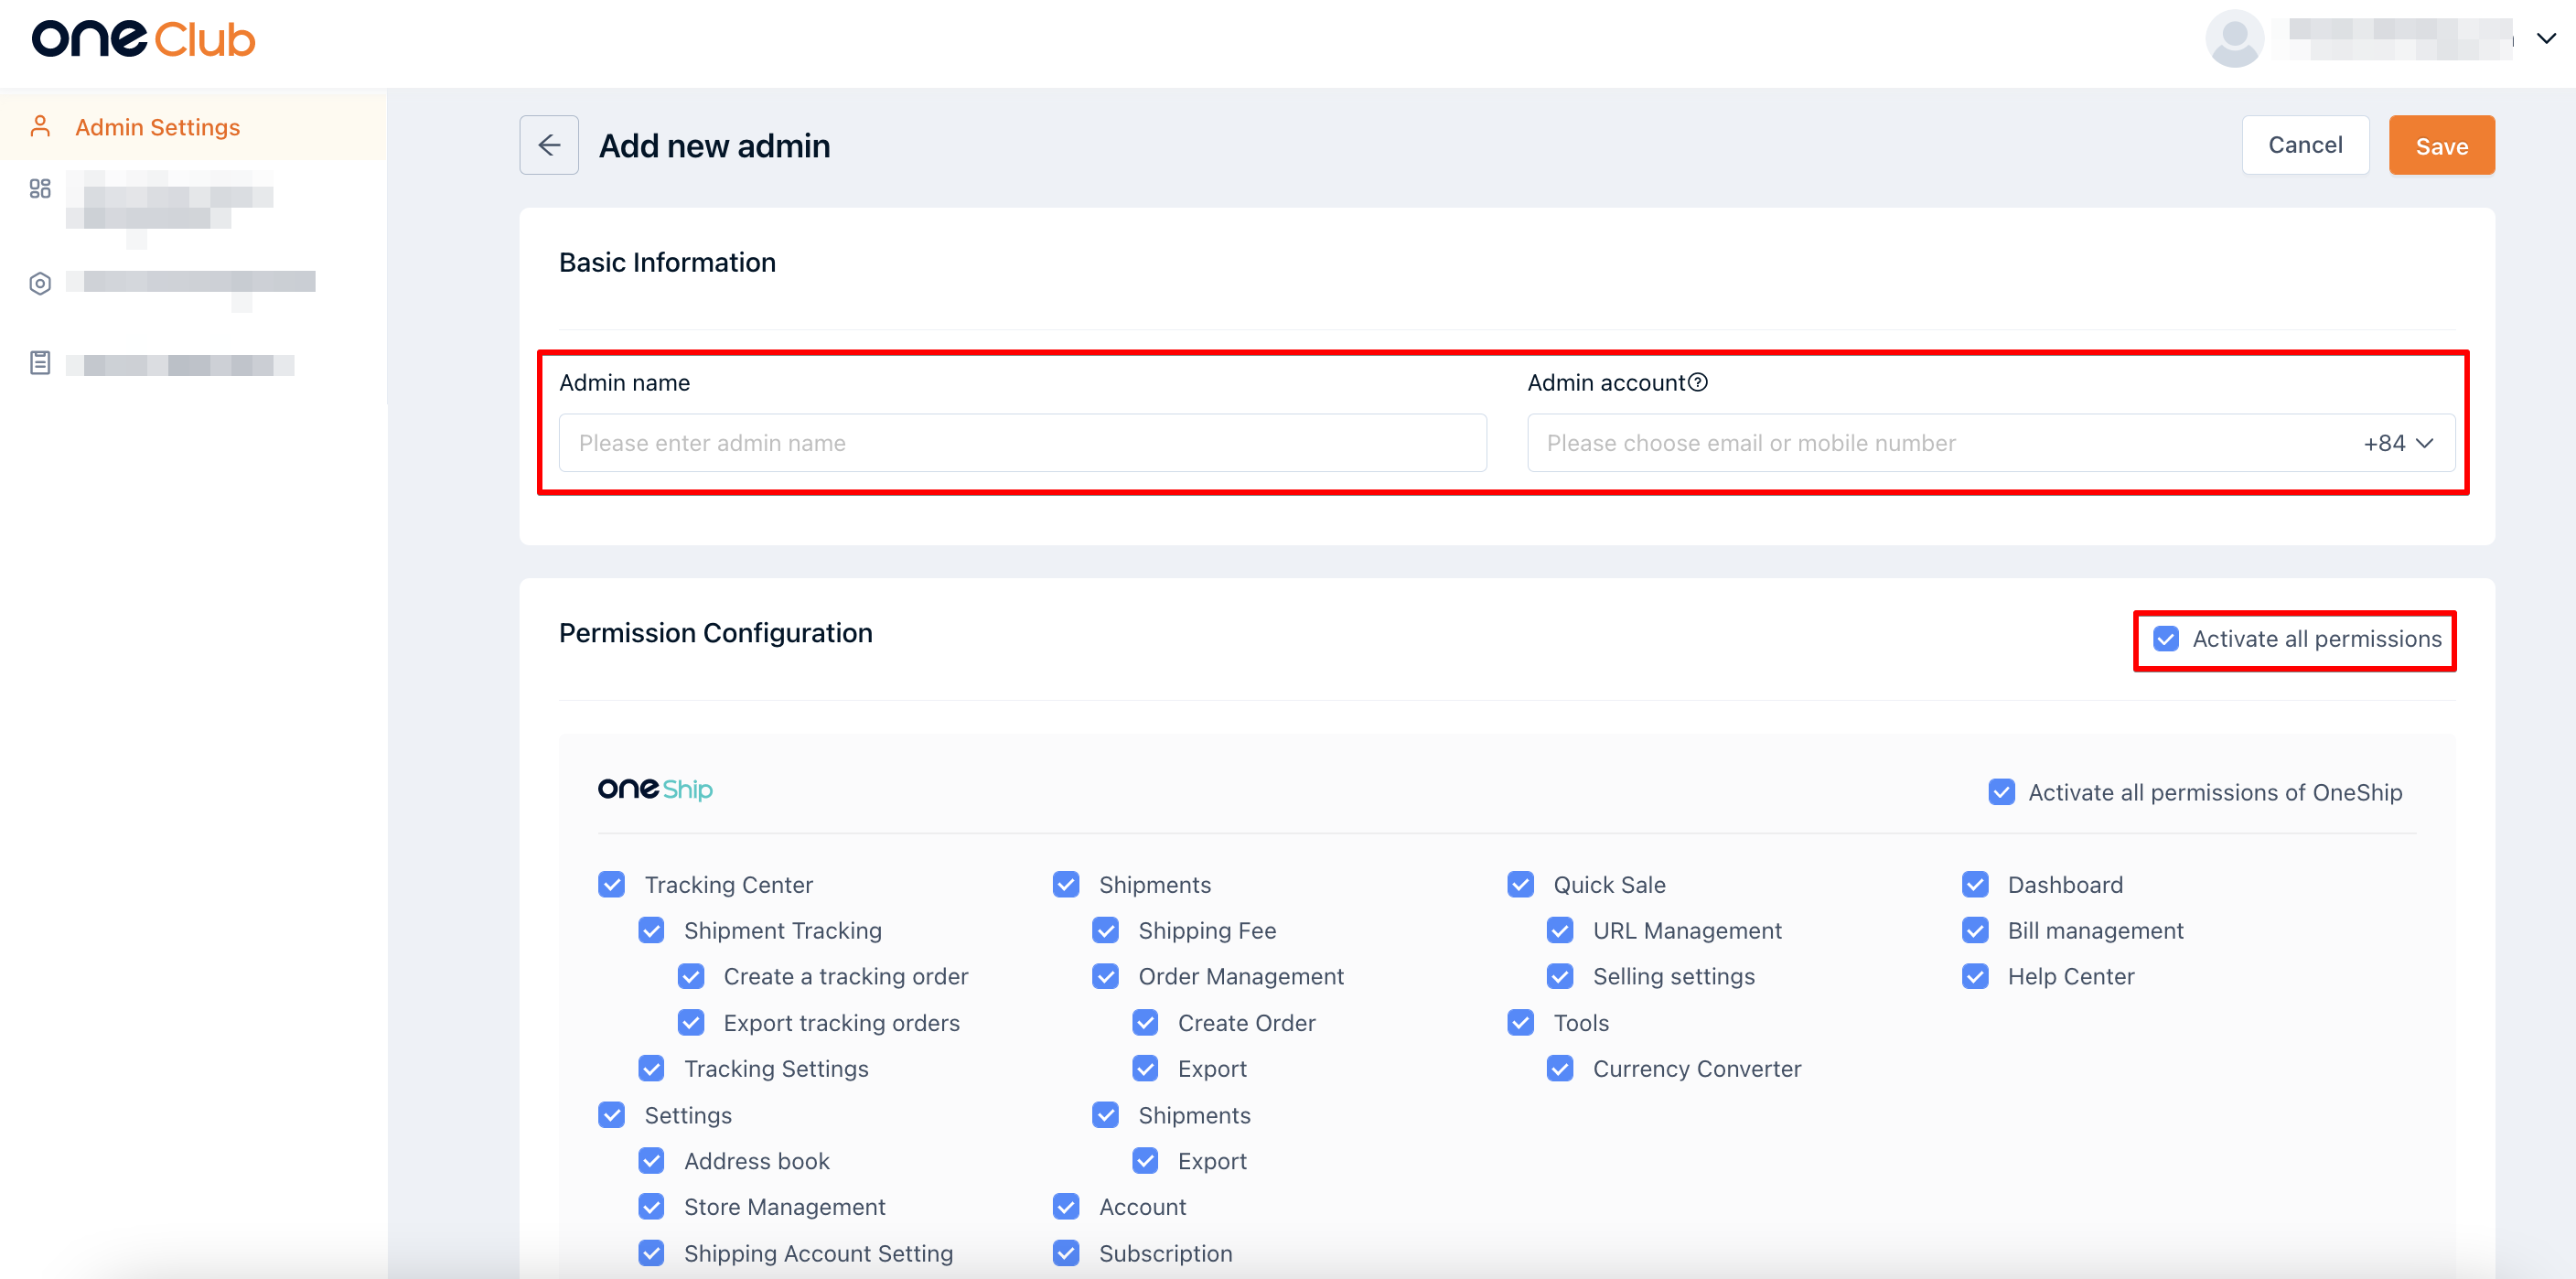Image resolution: width=2576 pixels, height=1279 pixels.
Task: Uncheck the top-level Shipments permission
Action: (1066, 884)
